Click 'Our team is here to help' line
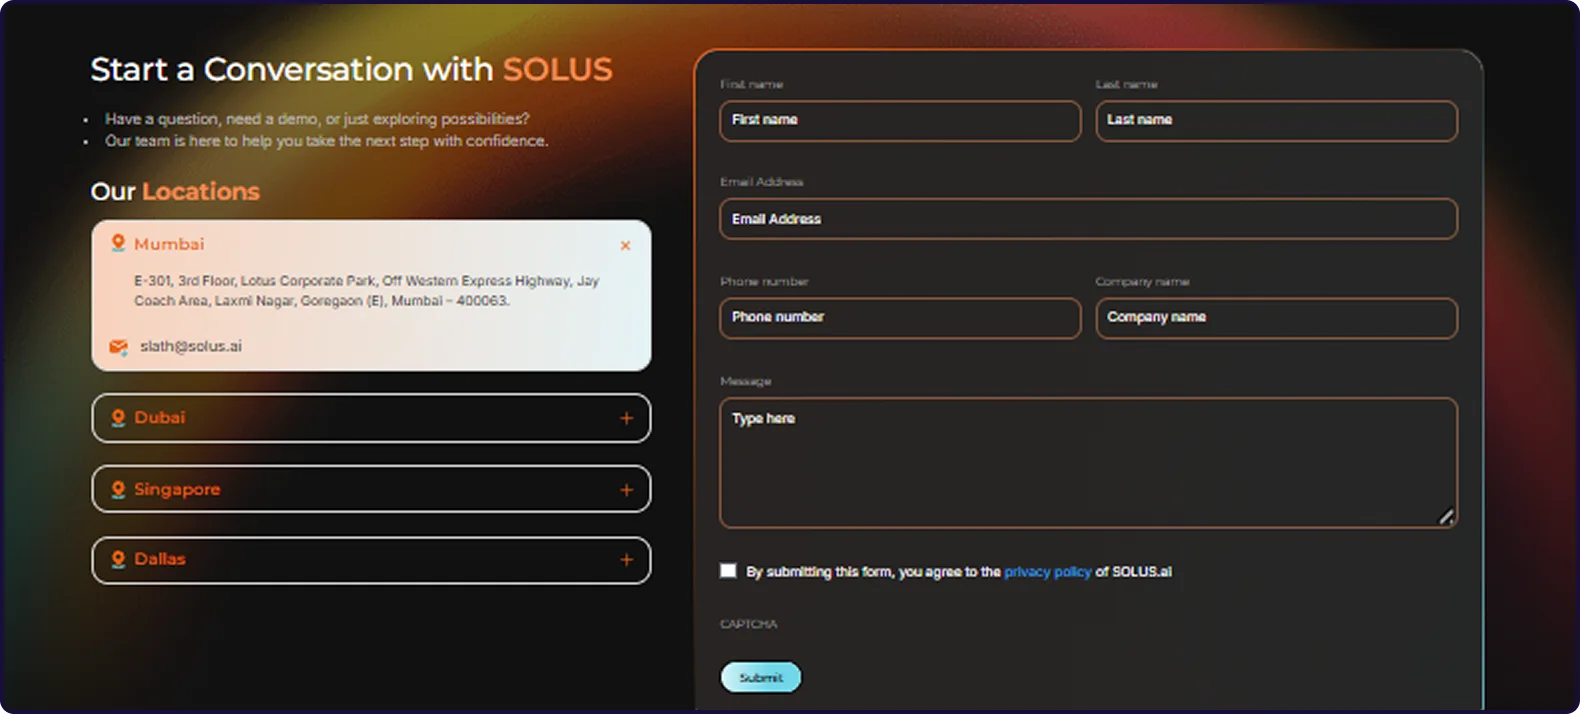Viewport: 1580px width, 714px height. pyautogui.click(x=327, y=141)
